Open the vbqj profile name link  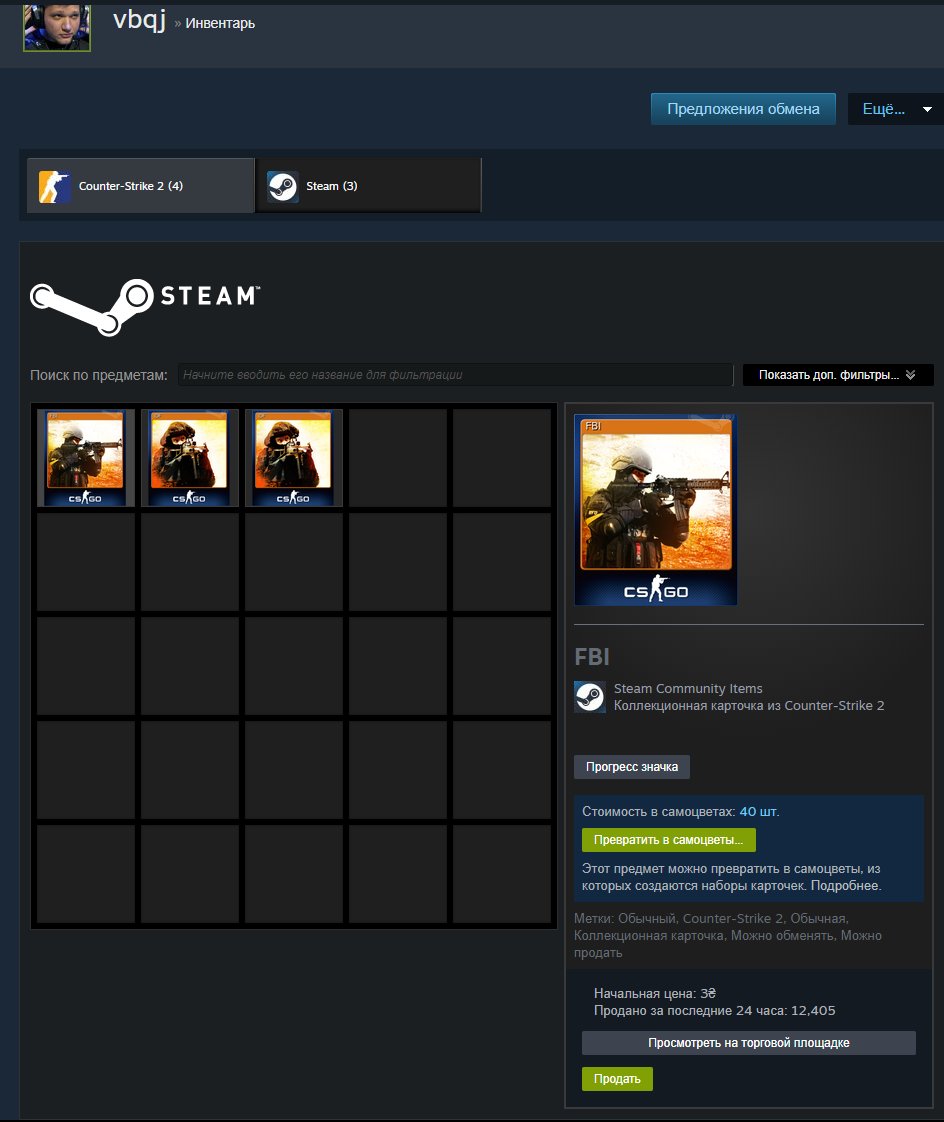click(139, 20)
